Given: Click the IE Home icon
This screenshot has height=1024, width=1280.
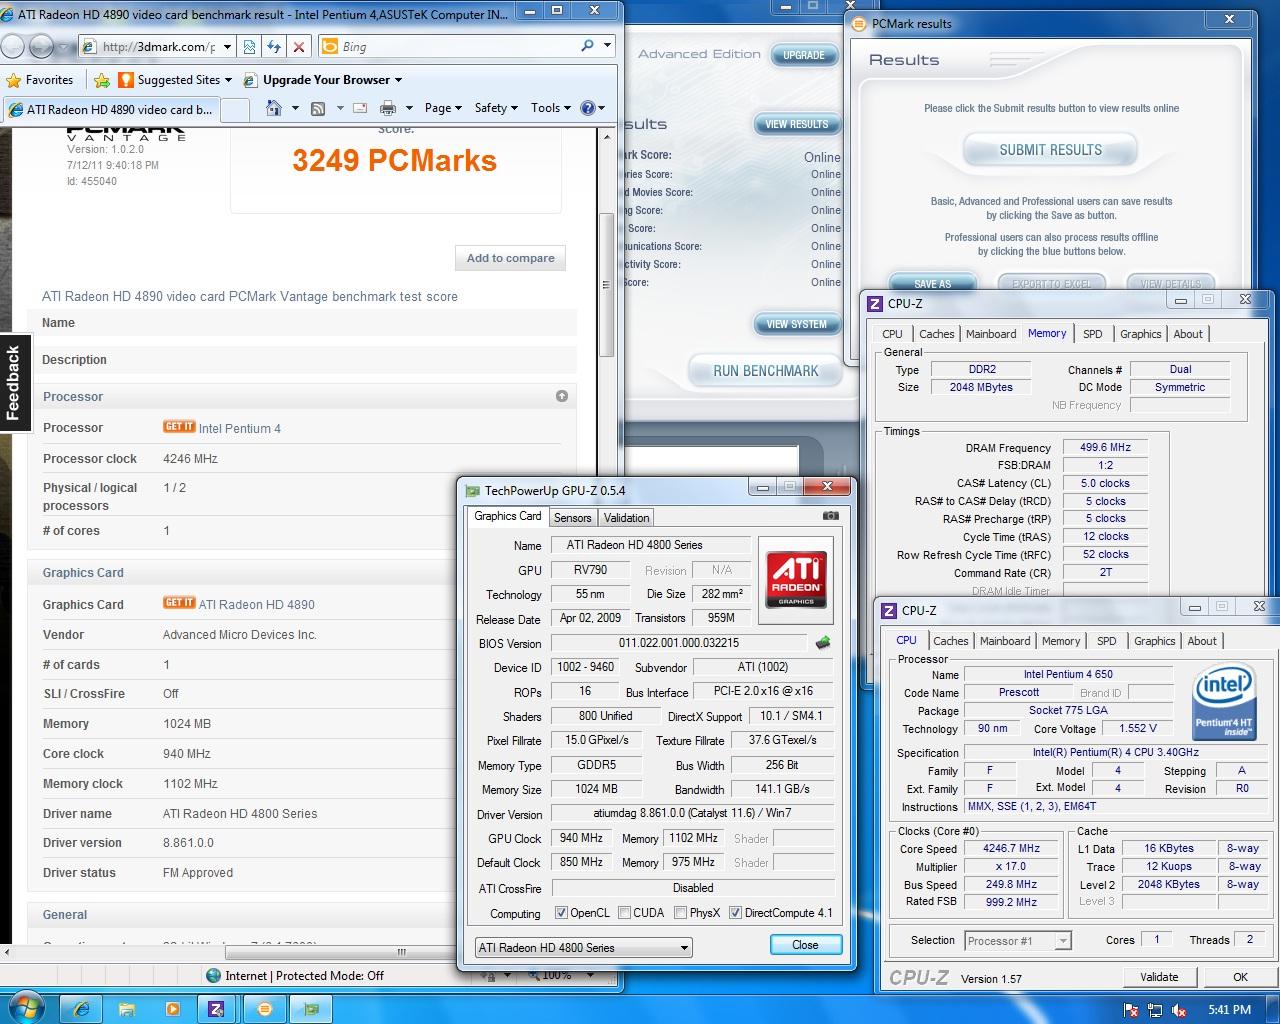Looking at the screenshot, I should pyautogui.click(x=274, y=108).
